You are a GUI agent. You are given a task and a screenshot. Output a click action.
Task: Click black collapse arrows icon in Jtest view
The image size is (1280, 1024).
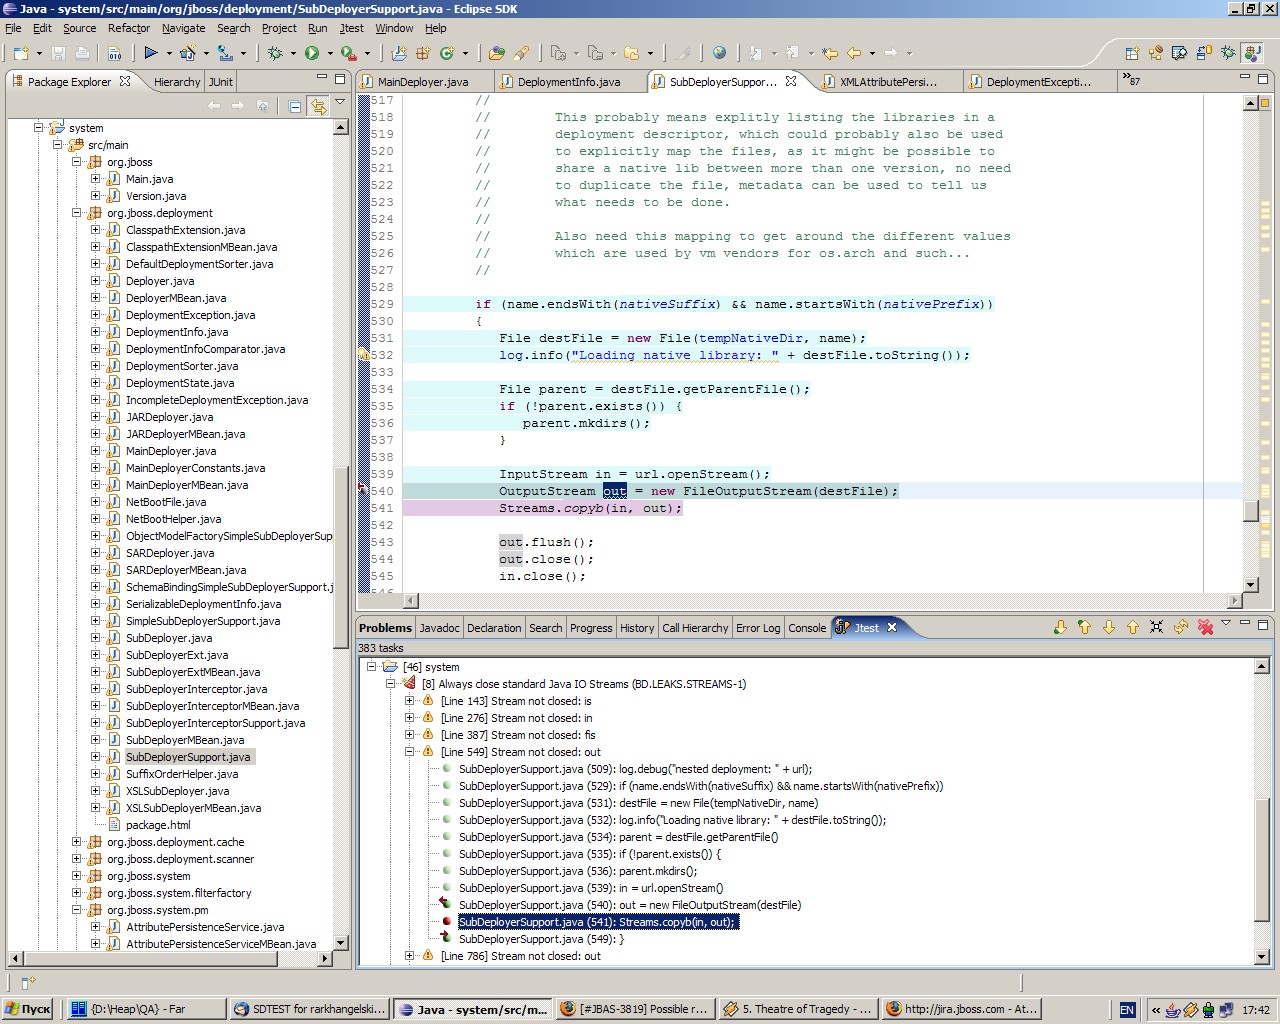click(x=1156, y=627)
